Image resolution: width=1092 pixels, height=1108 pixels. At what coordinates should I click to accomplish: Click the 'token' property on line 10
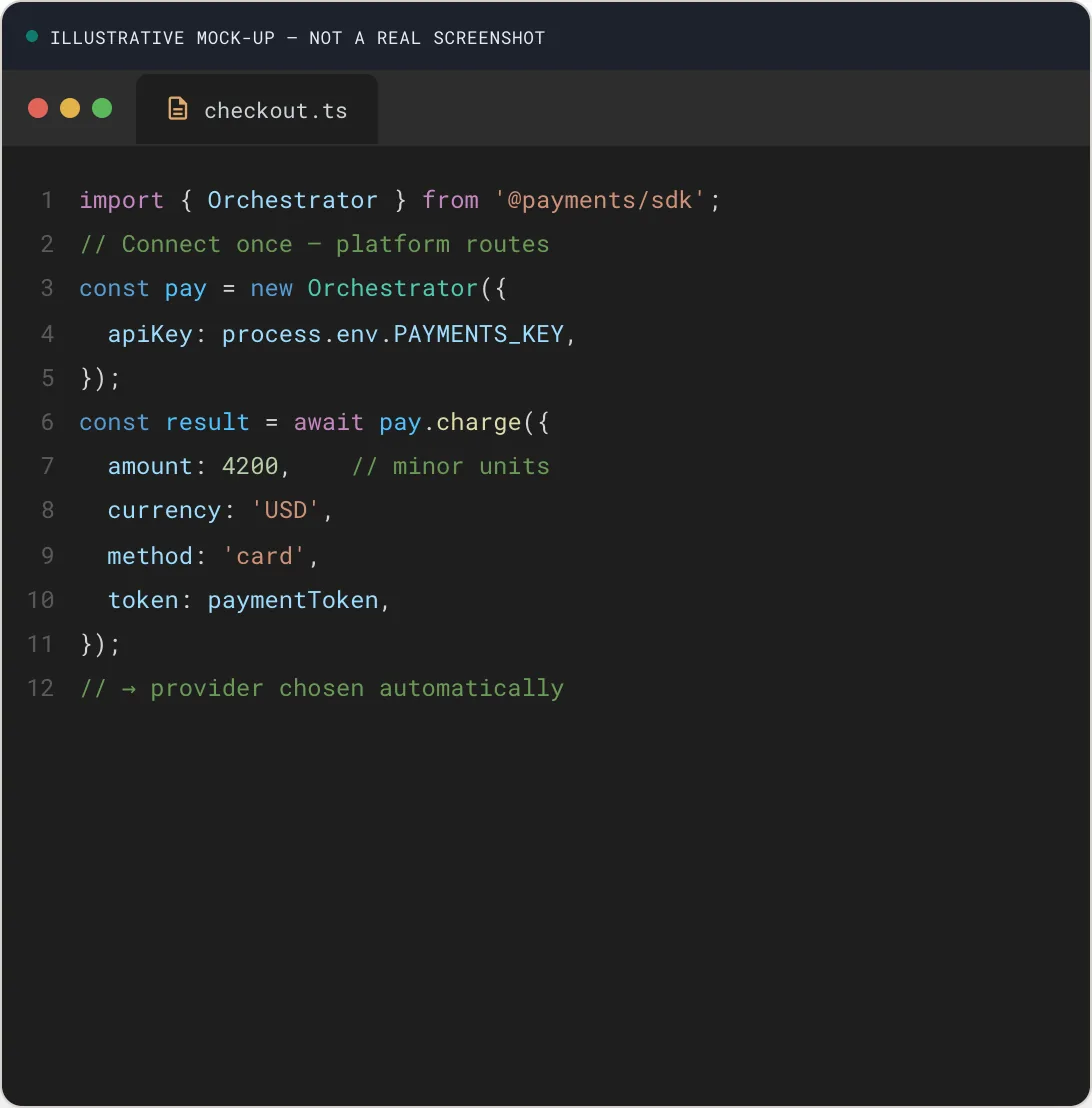143,600
